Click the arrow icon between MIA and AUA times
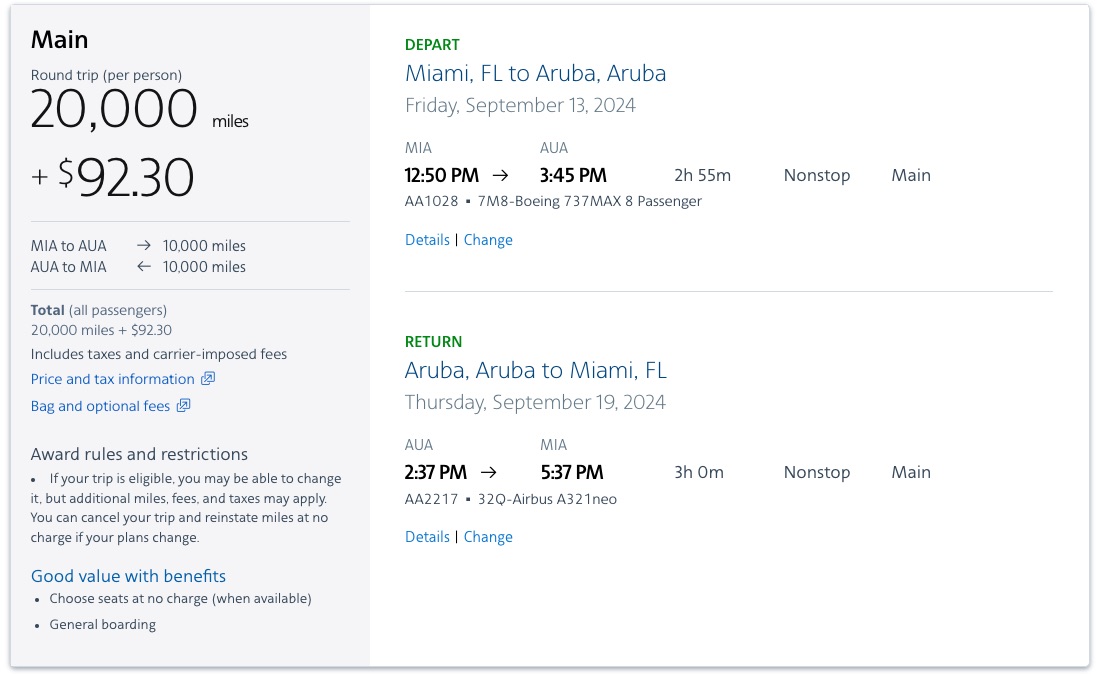Image resolution: width=1097 pixels, height=674 pixels. (x=499, y=175)
